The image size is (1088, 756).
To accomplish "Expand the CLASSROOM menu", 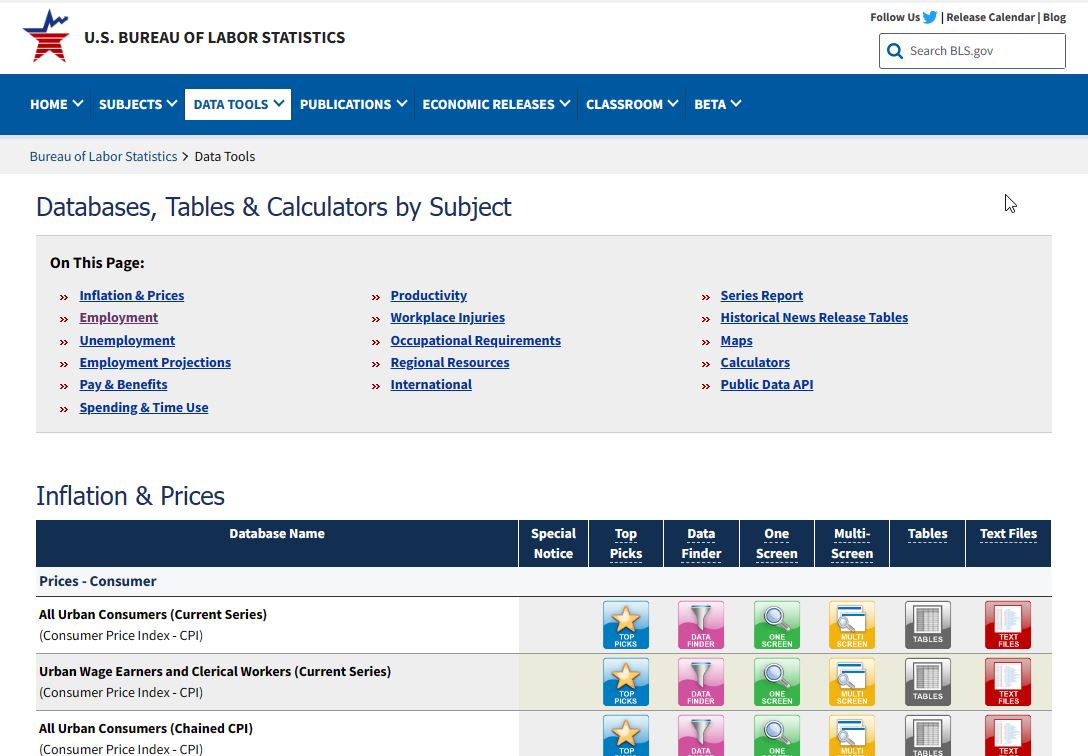I will click(631, 104).
